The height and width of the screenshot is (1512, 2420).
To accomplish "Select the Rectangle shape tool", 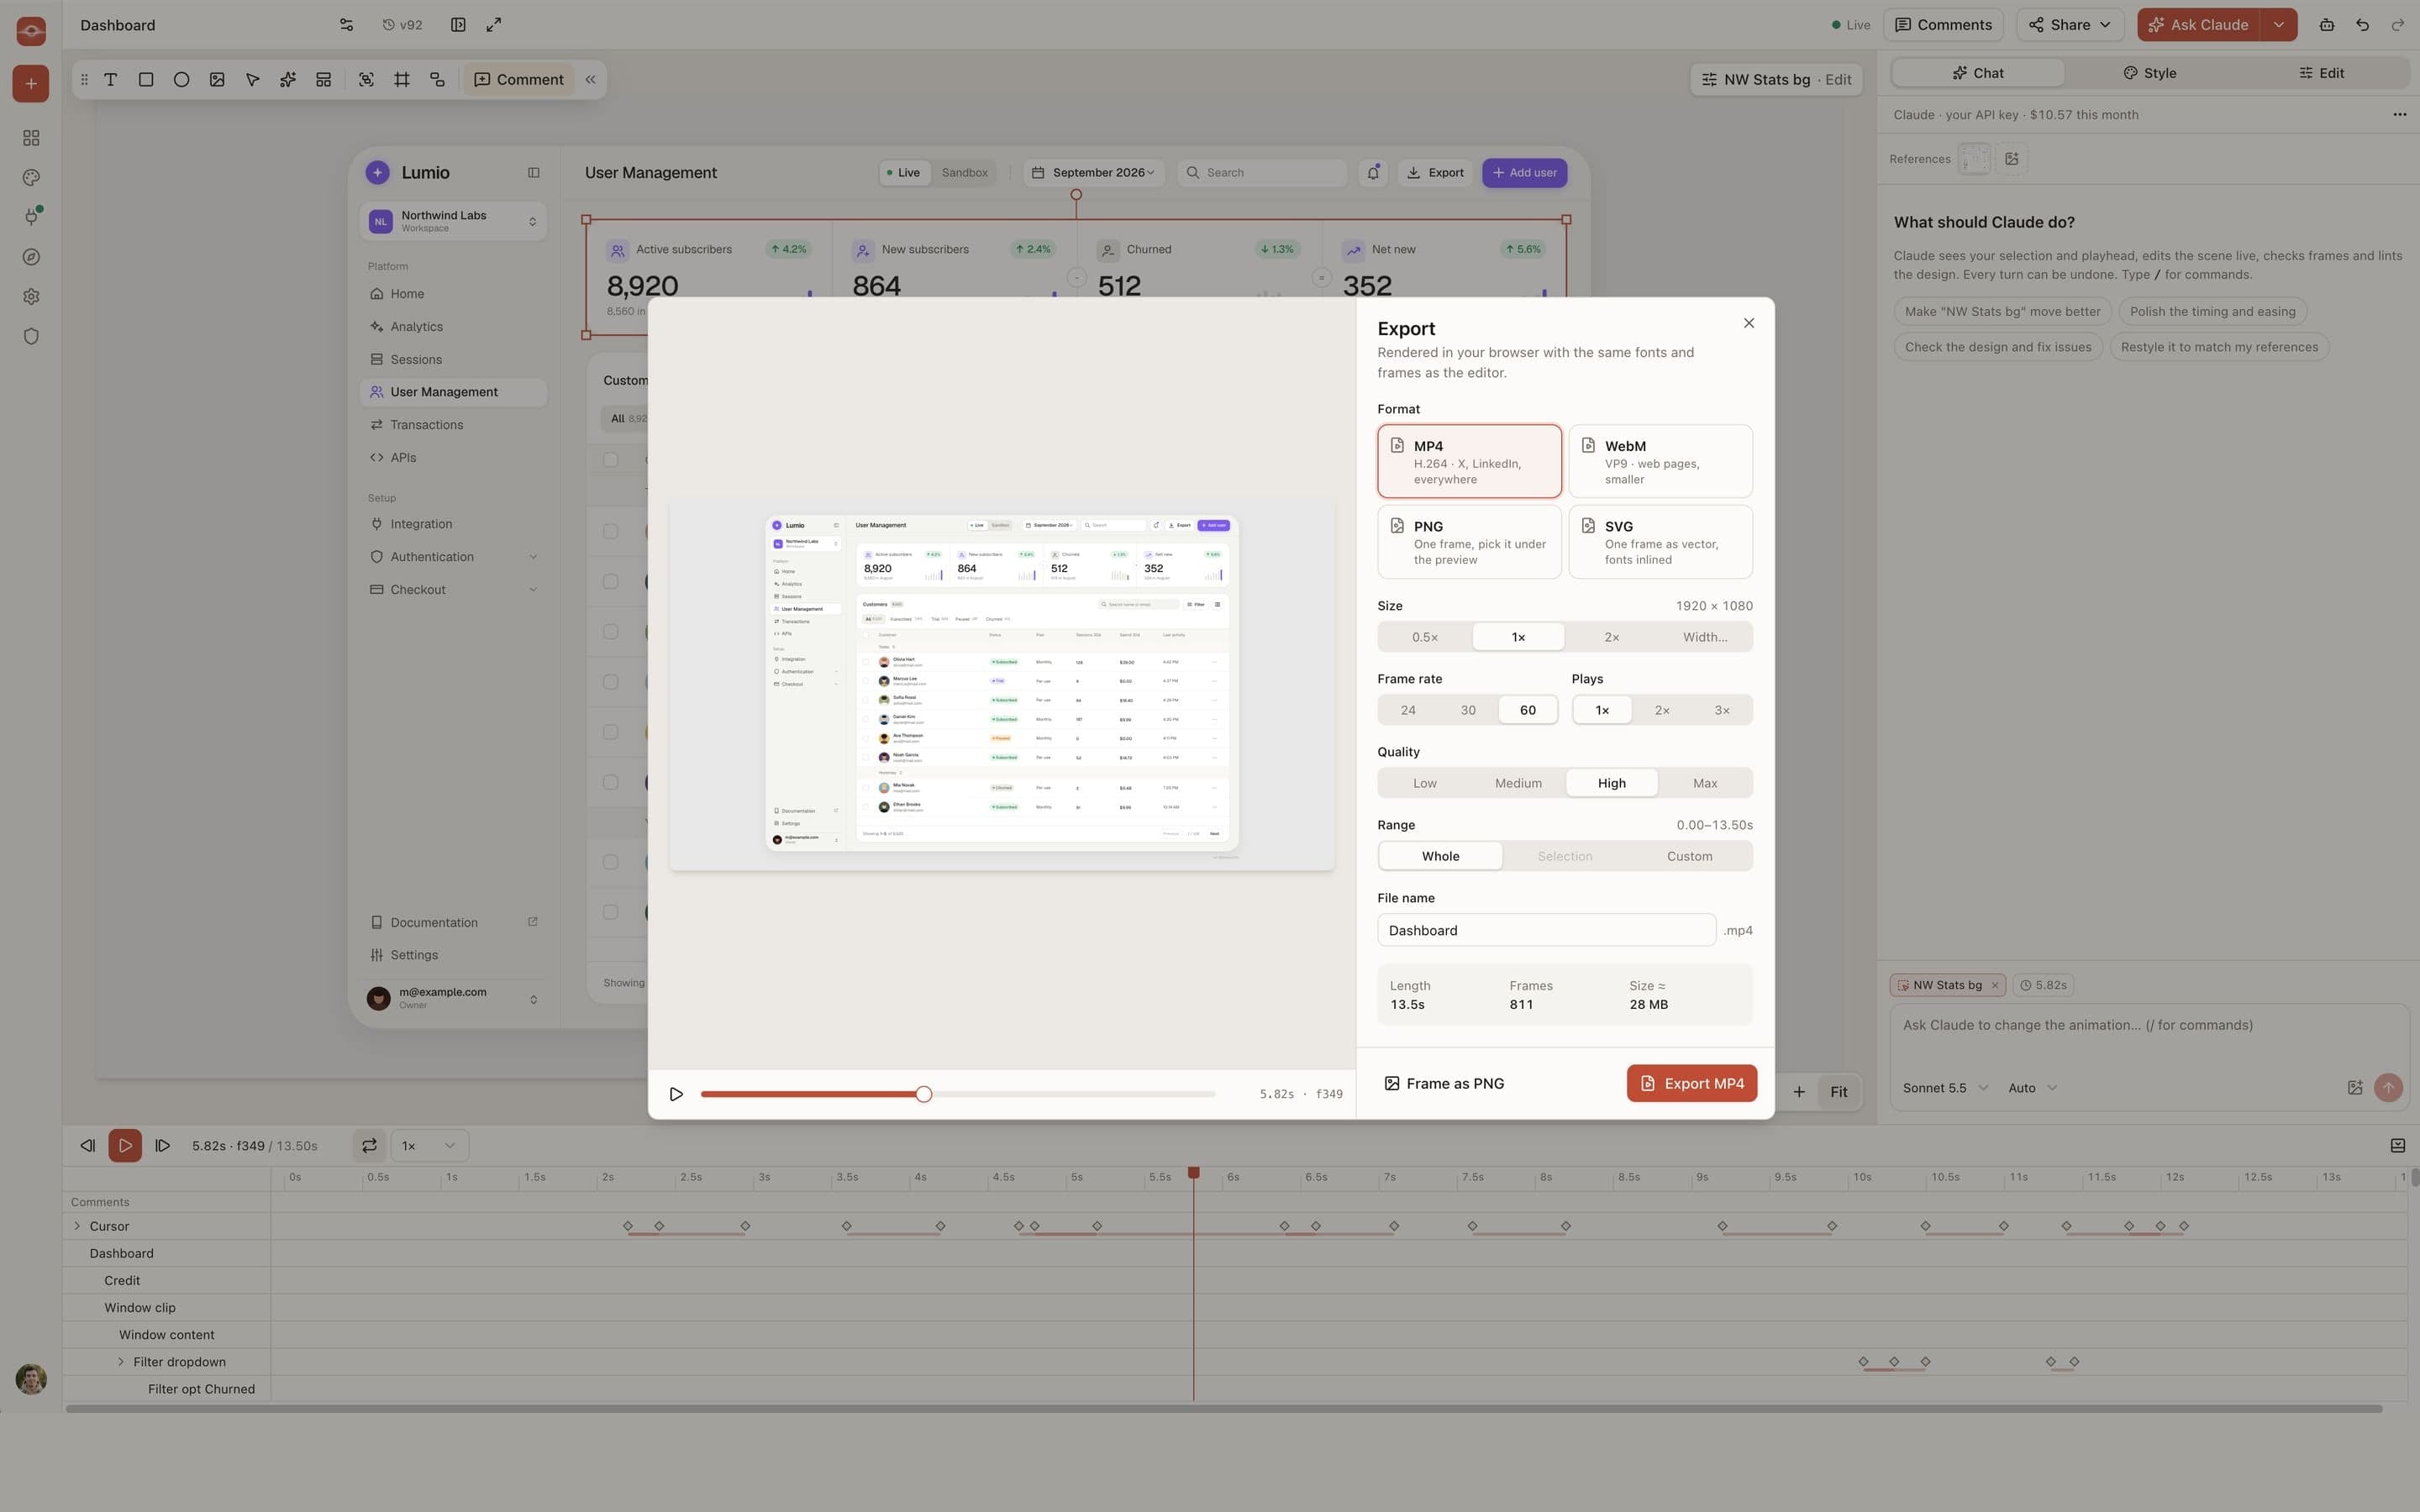I will click(146, 80).
